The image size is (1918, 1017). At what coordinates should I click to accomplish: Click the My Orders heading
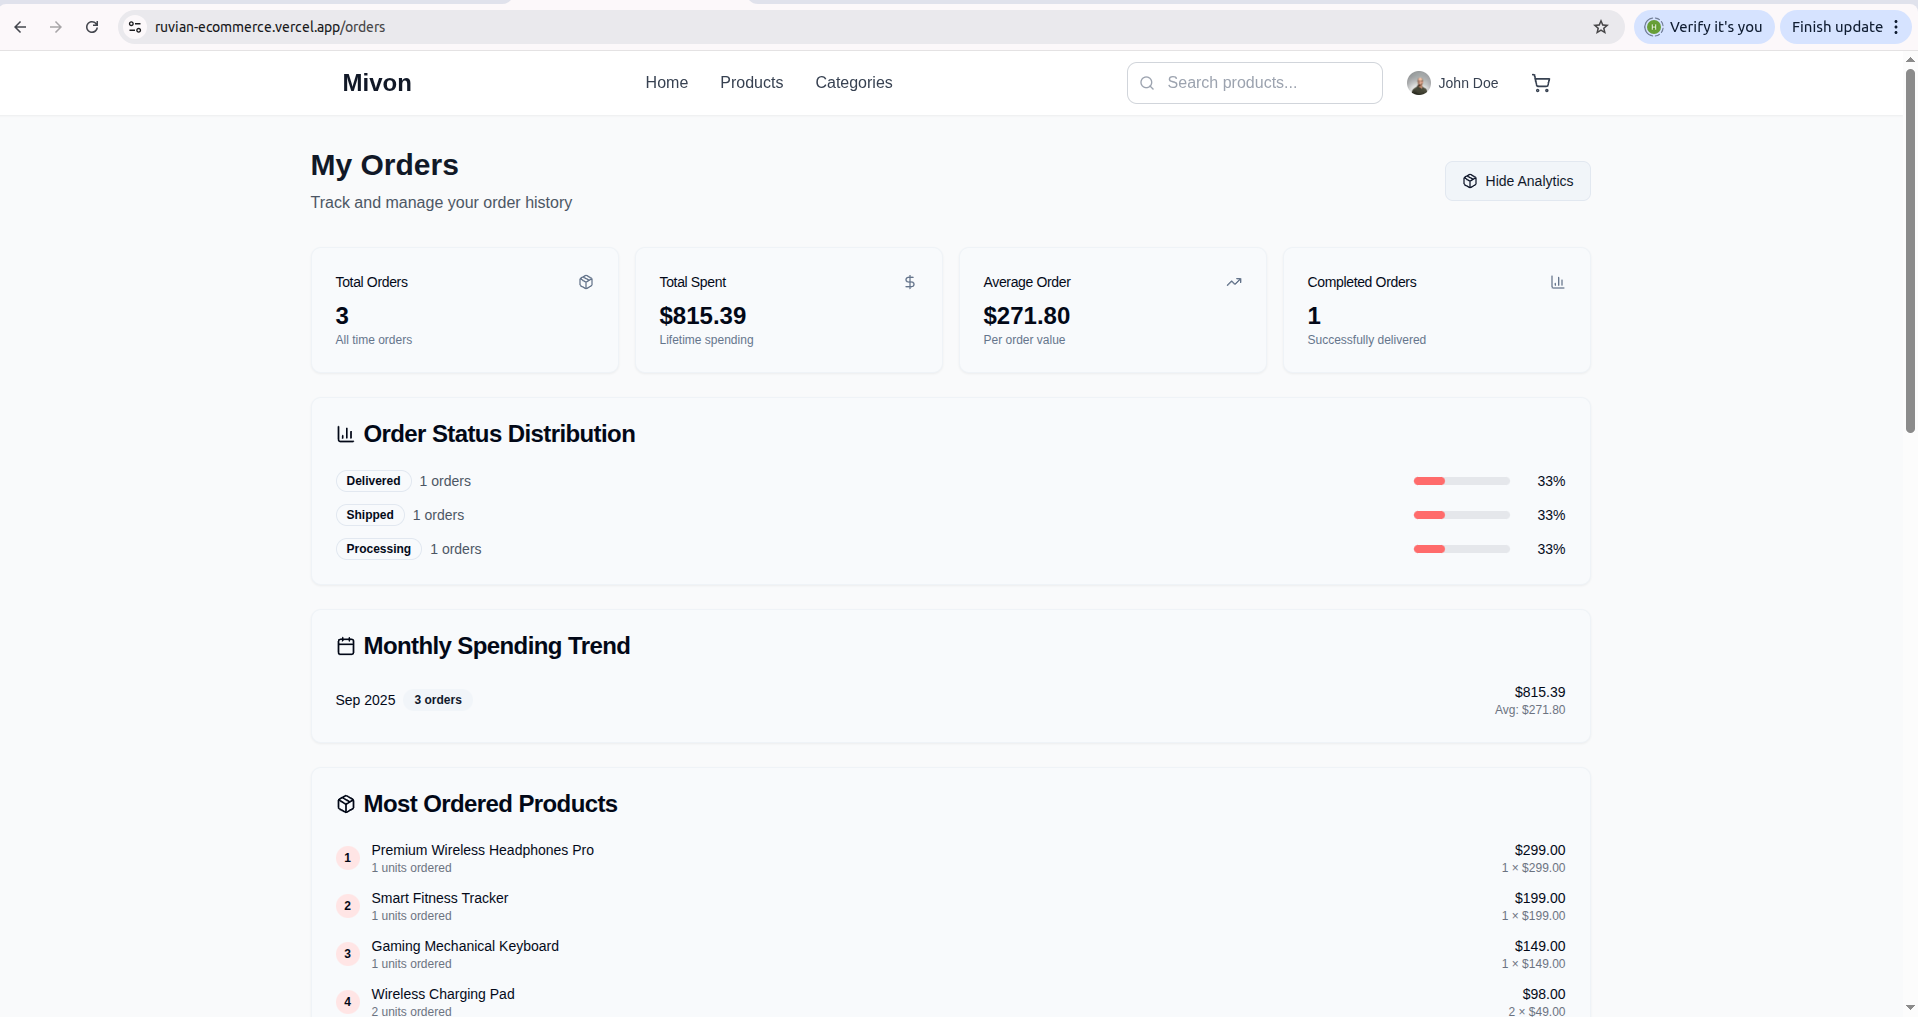pyautogui.click(x=385, y=165)
